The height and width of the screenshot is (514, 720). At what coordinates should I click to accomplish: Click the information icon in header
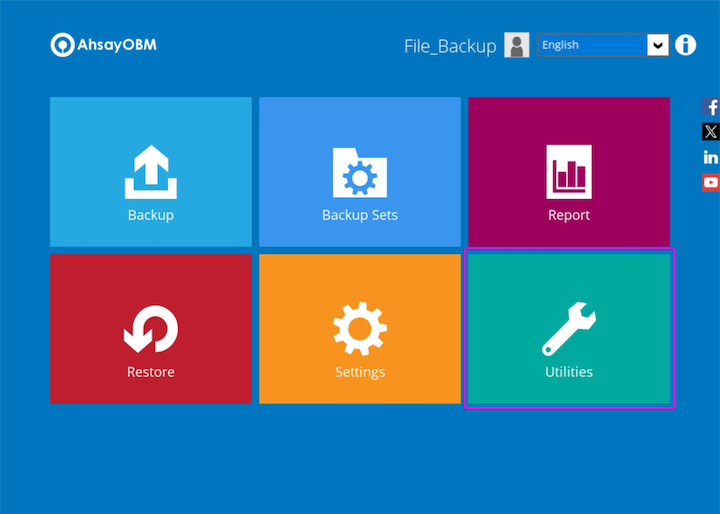pyautogui.click(x=685, y=45)
